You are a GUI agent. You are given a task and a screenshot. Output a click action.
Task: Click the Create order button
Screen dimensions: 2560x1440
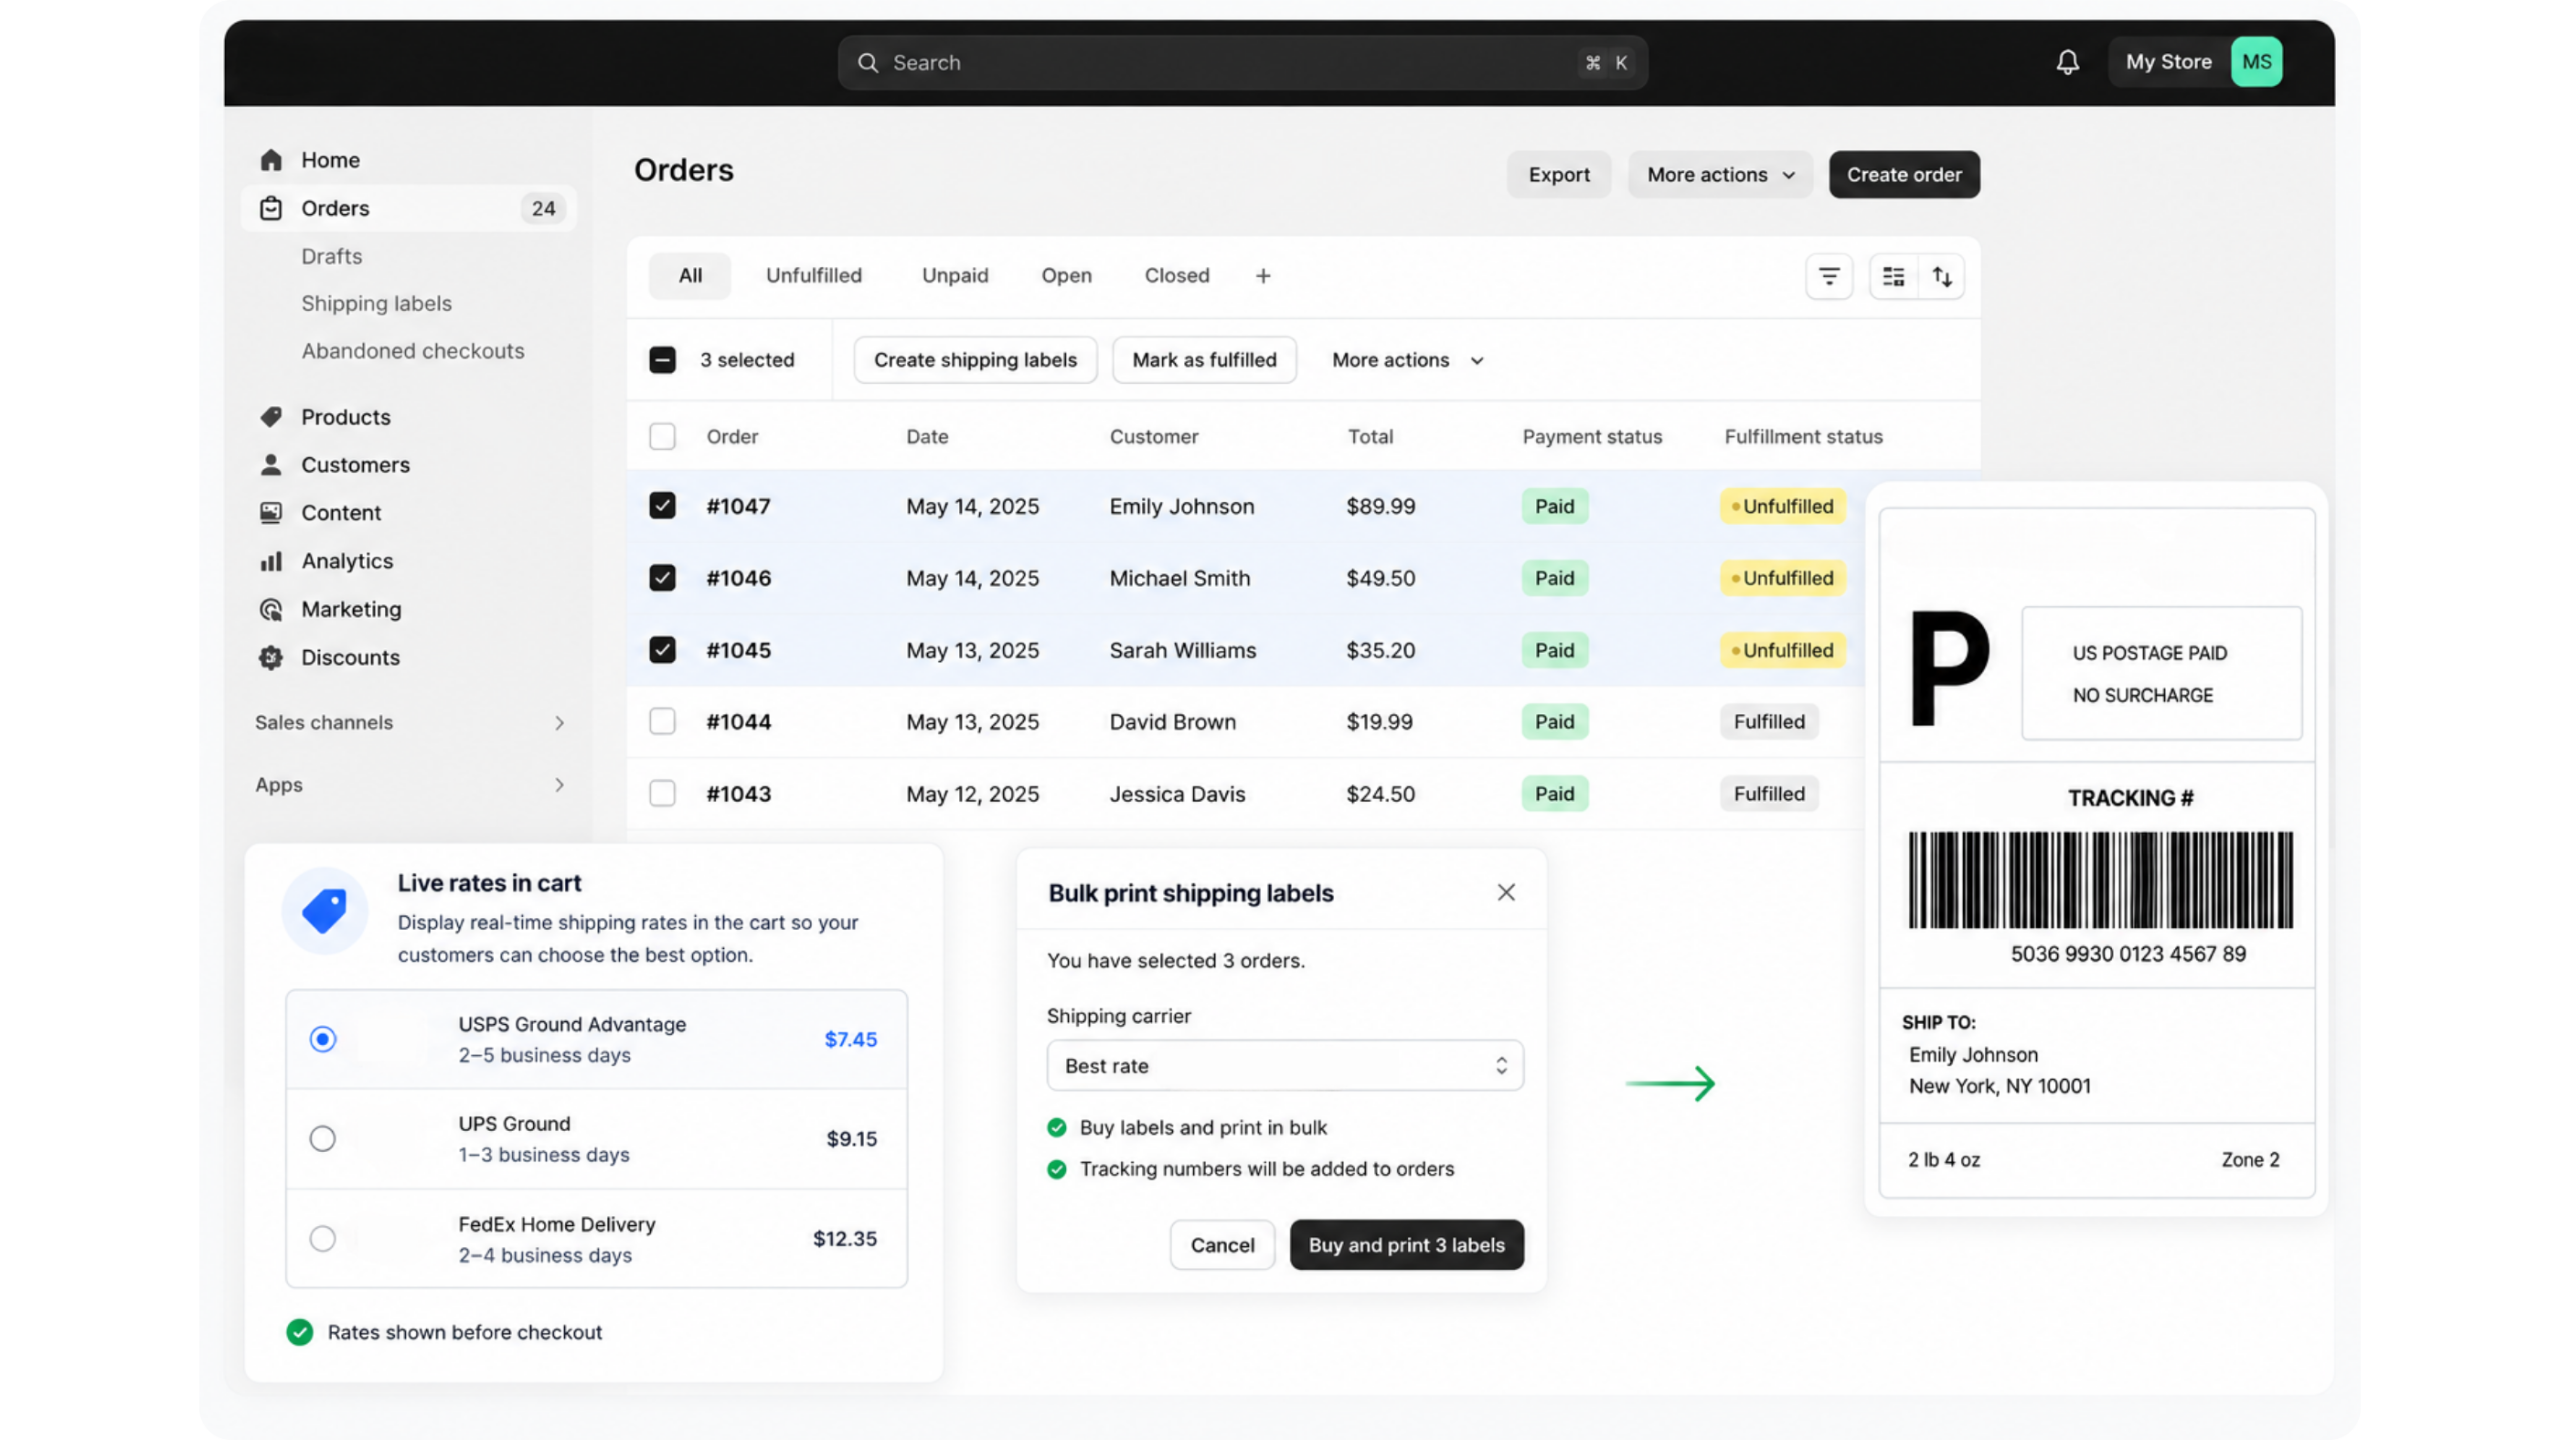coord(1903,175)
